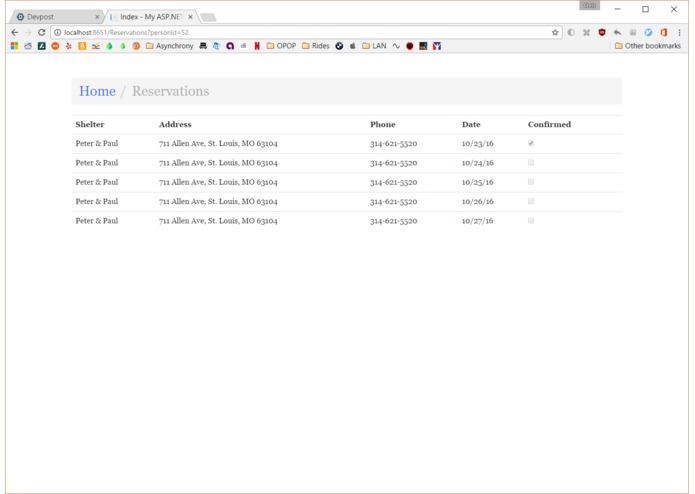
Task: Click the half-circle contrast extension icon
Action: coord(571,32)
